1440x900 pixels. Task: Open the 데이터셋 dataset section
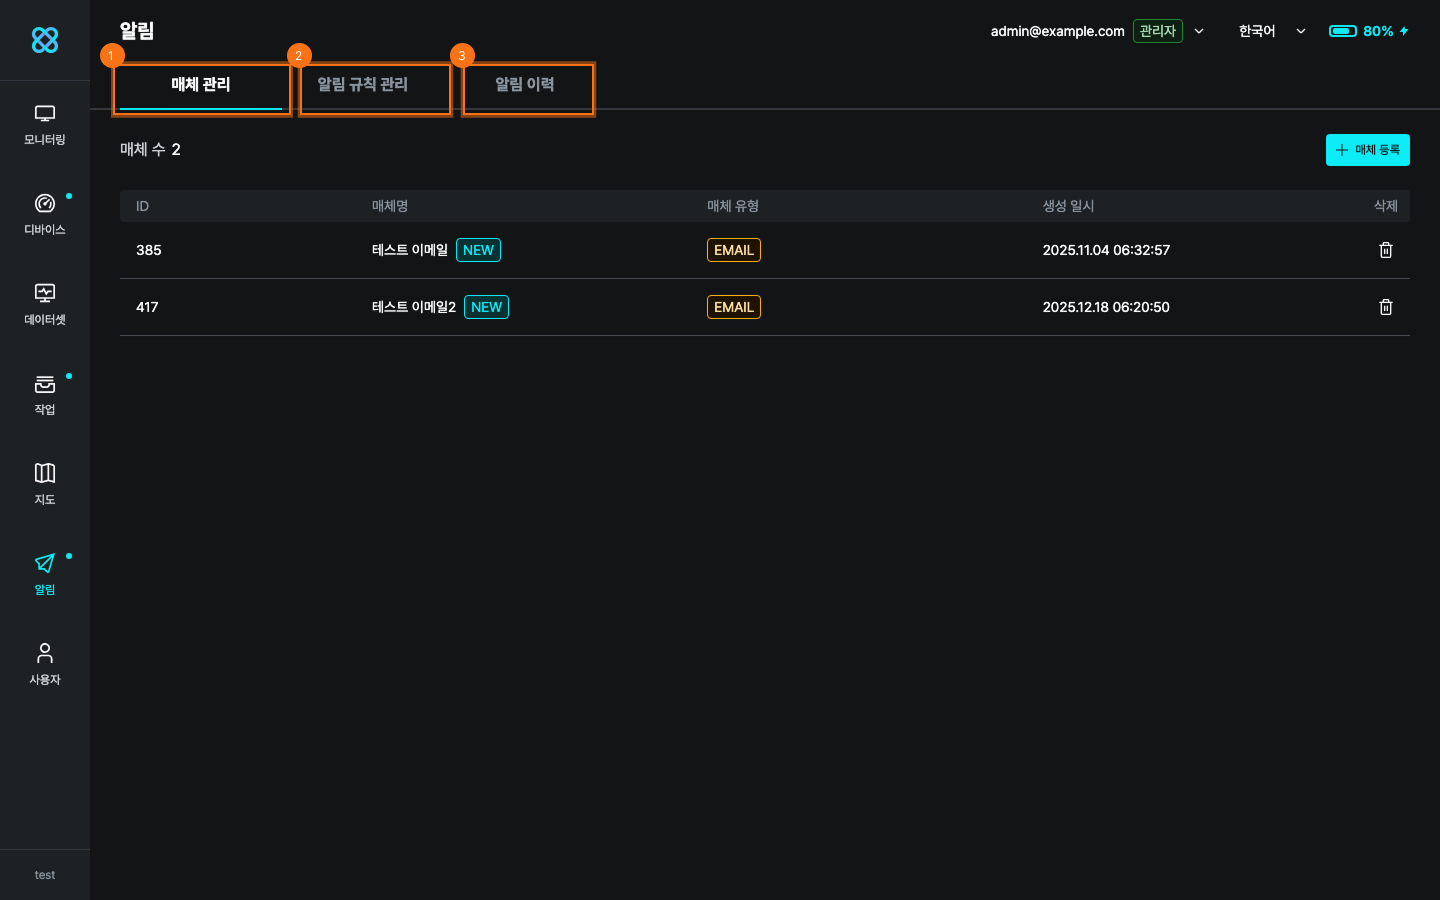click(x=45, y=304)
